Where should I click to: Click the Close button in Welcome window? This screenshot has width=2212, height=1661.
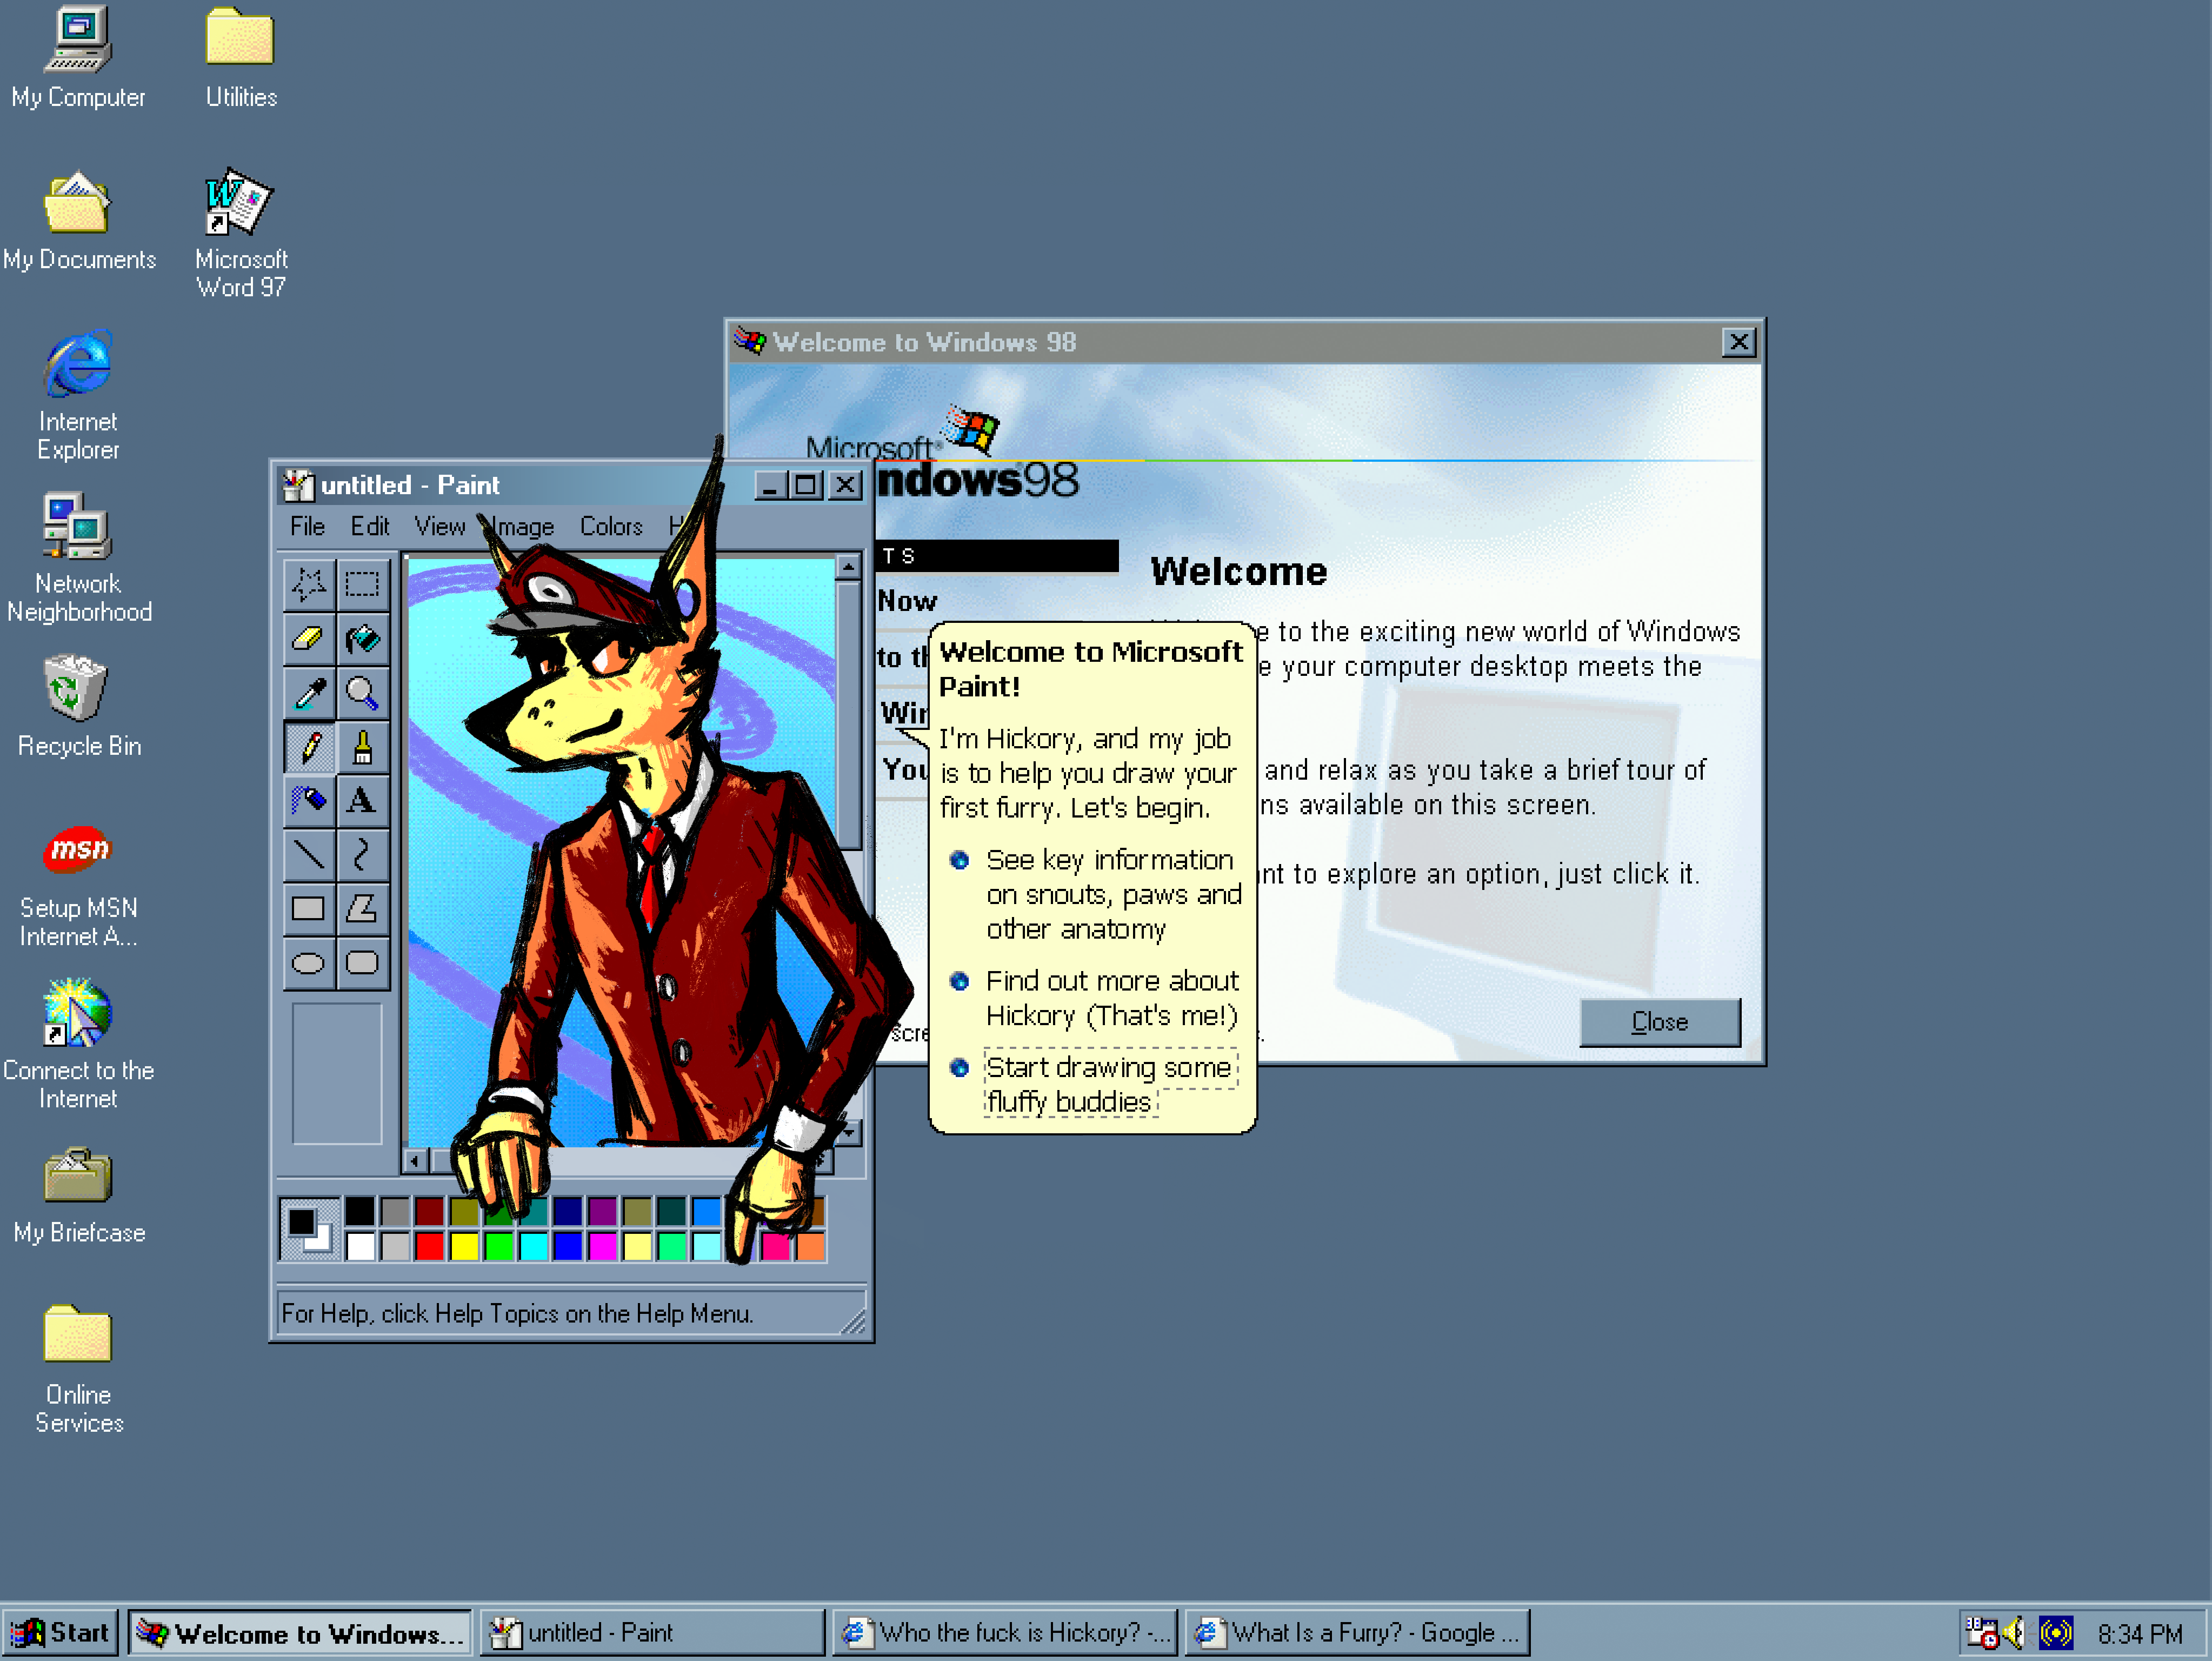1659,1022
